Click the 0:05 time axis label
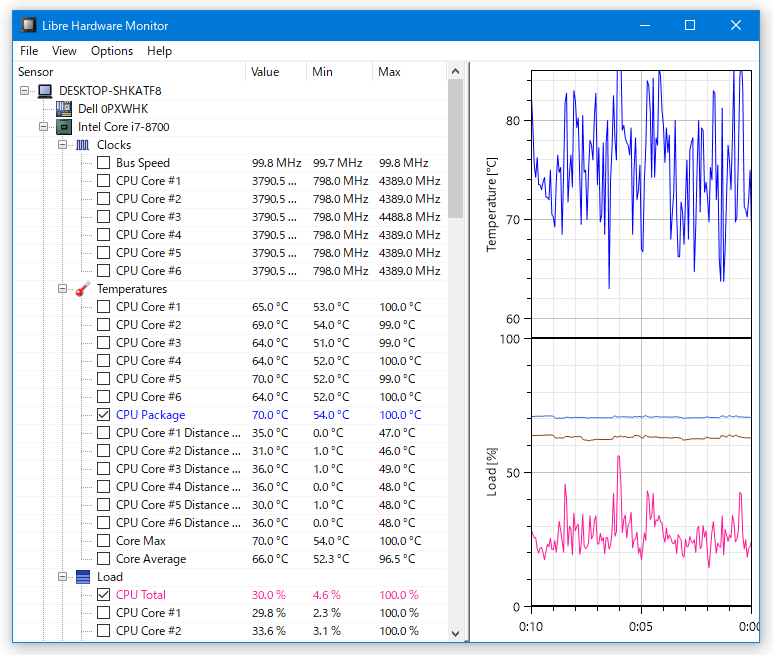The height and width of the screenshot is (655, 773). click(x=640, y=626)
